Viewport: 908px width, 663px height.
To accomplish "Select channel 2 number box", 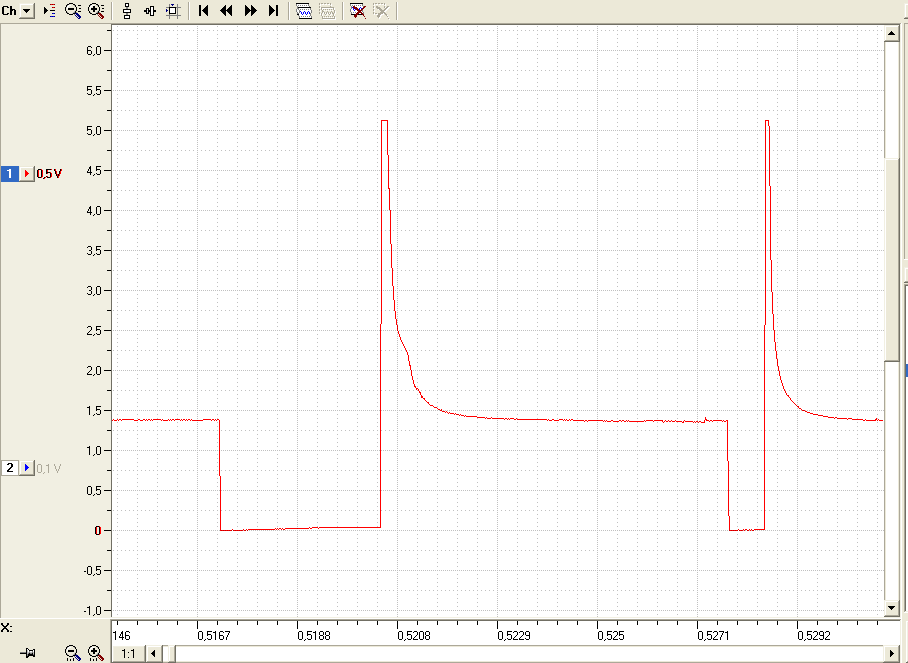I will tap(10, 468).
